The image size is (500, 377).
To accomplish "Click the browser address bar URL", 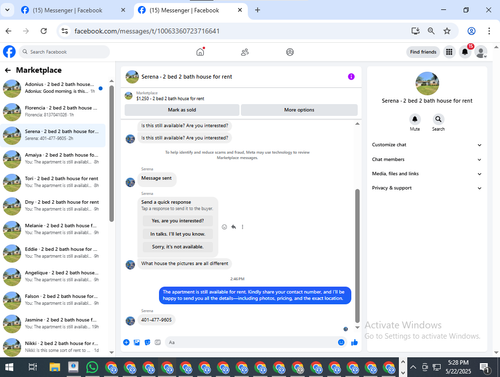I will tap(147, 31).
